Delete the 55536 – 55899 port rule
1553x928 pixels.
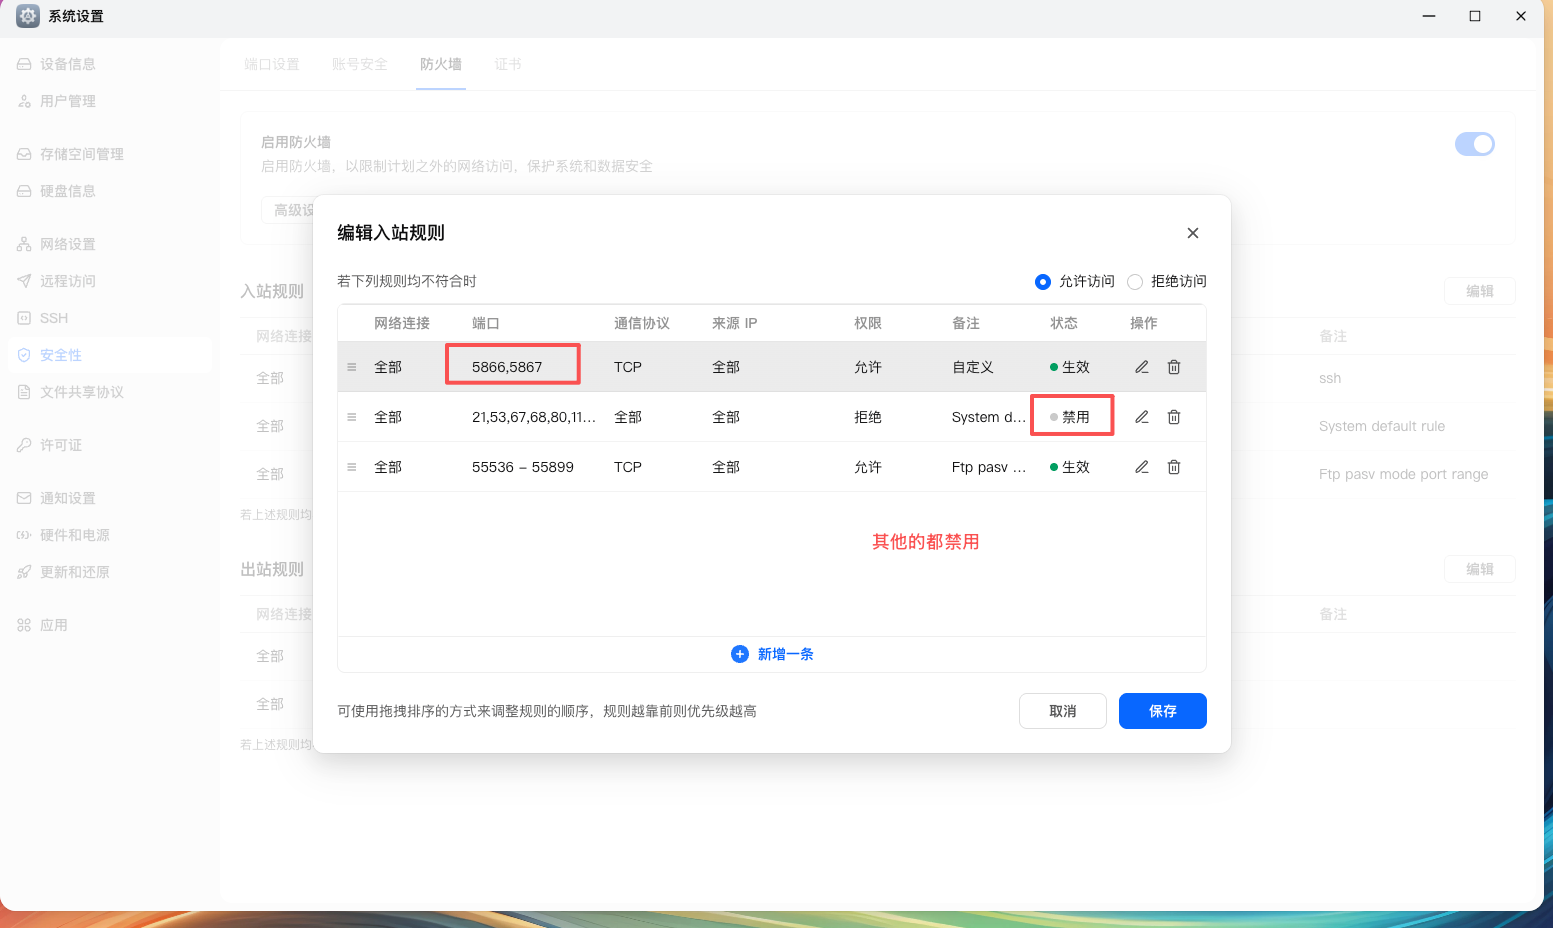coord(1174,467)
